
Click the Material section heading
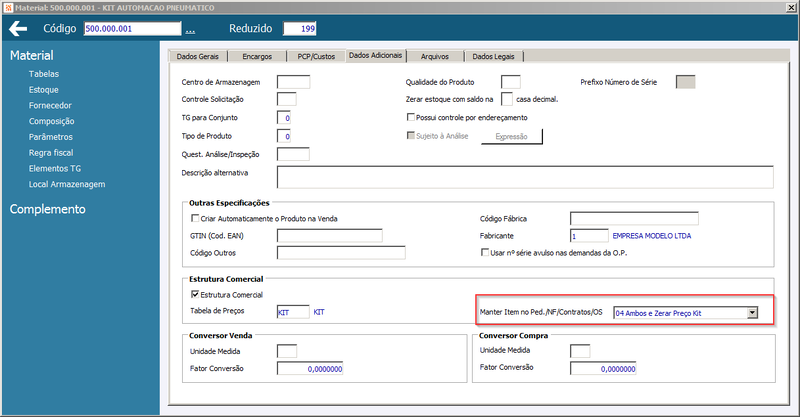[32, 55]
